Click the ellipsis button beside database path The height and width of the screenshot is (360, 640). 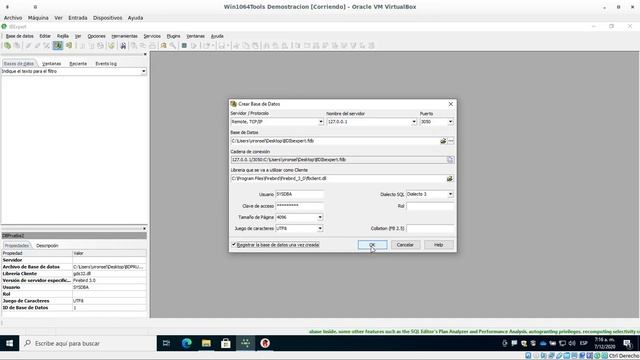[451, 141]
